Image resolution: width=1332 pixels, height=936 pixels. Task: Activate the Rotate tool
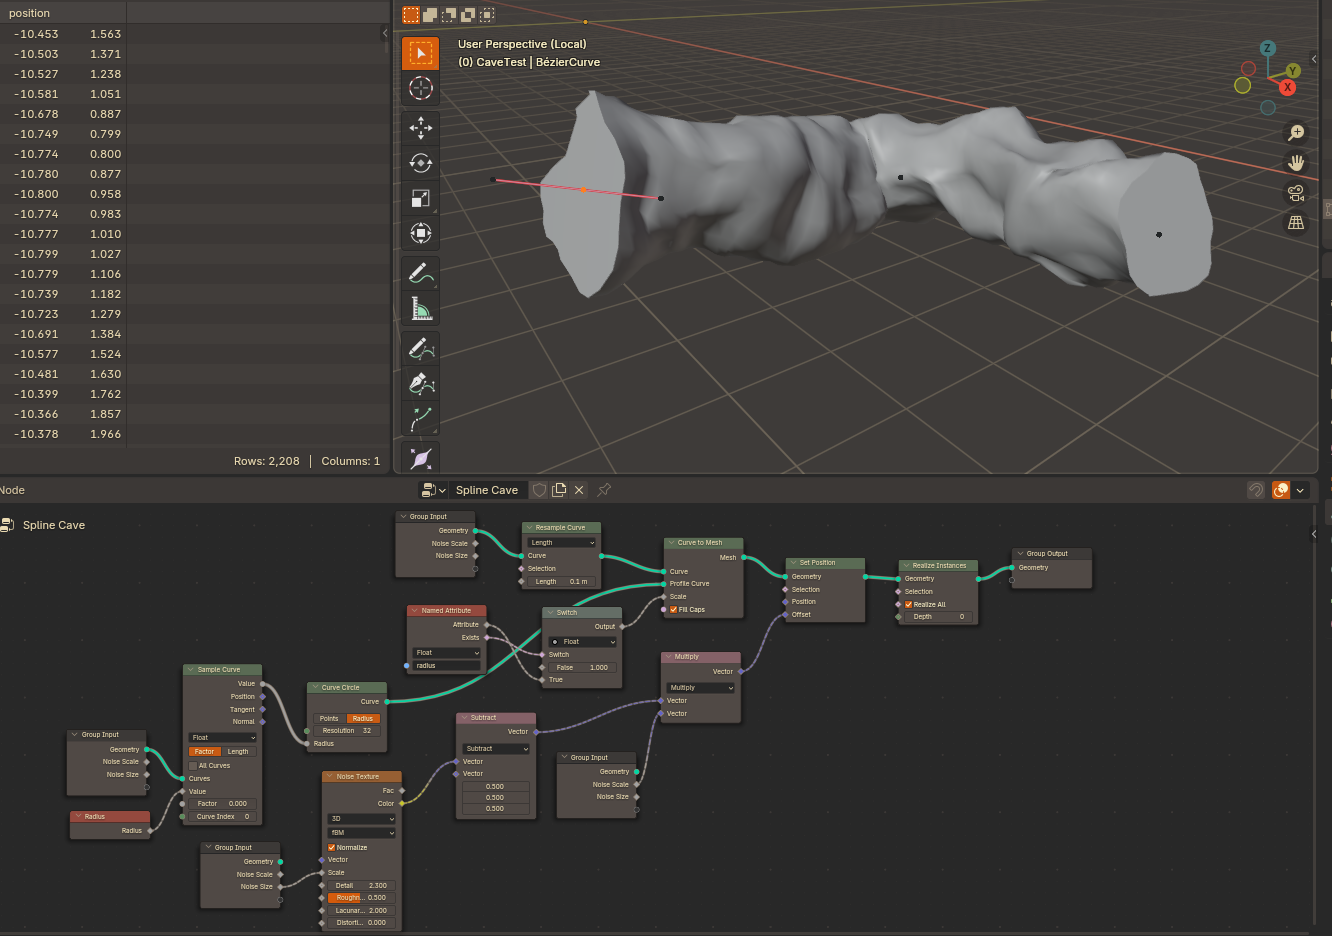pos(421,163)
